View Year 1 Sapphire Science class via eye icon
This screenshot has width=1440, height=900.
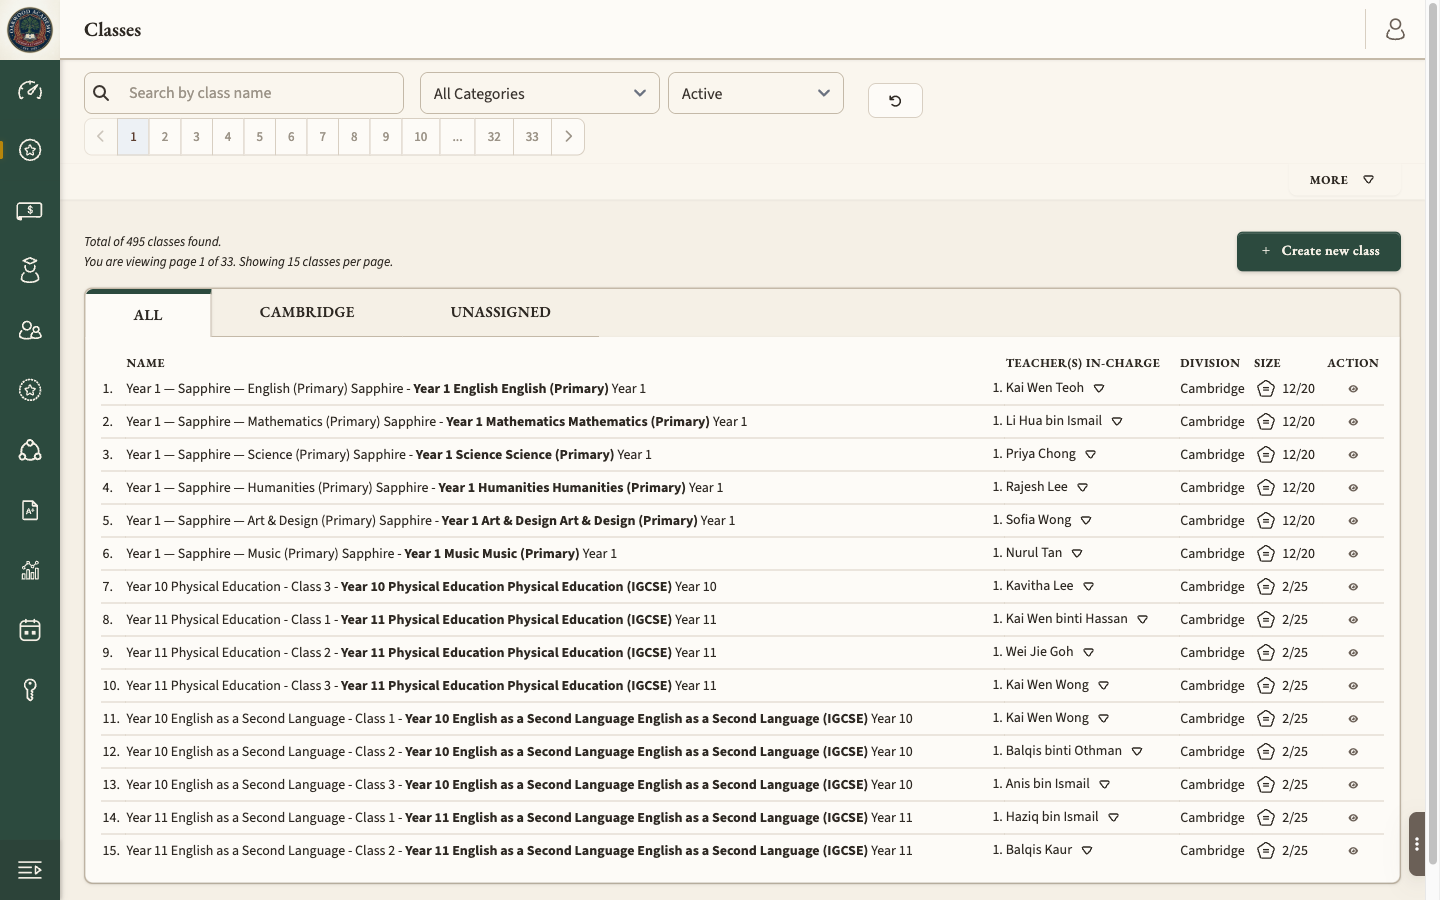coord(1353,455)
